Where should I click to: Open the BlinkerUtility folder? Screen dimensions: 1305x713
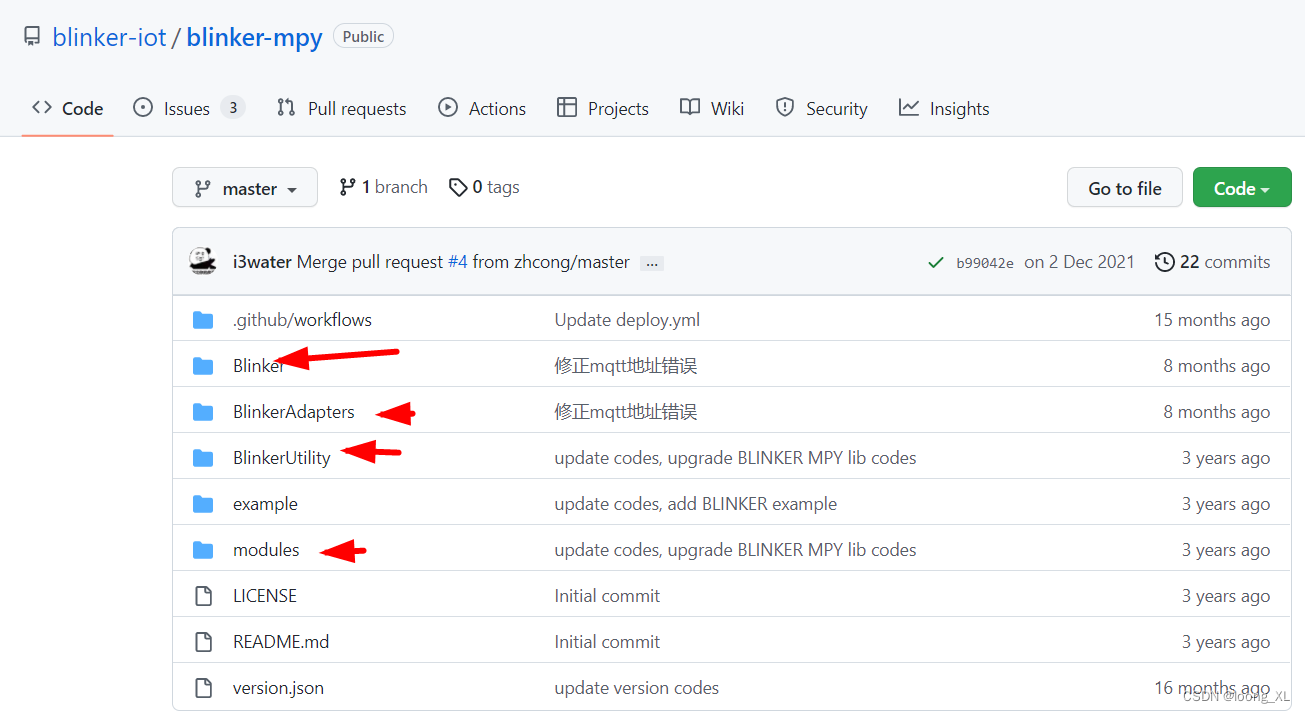click(x=282, y=458)
